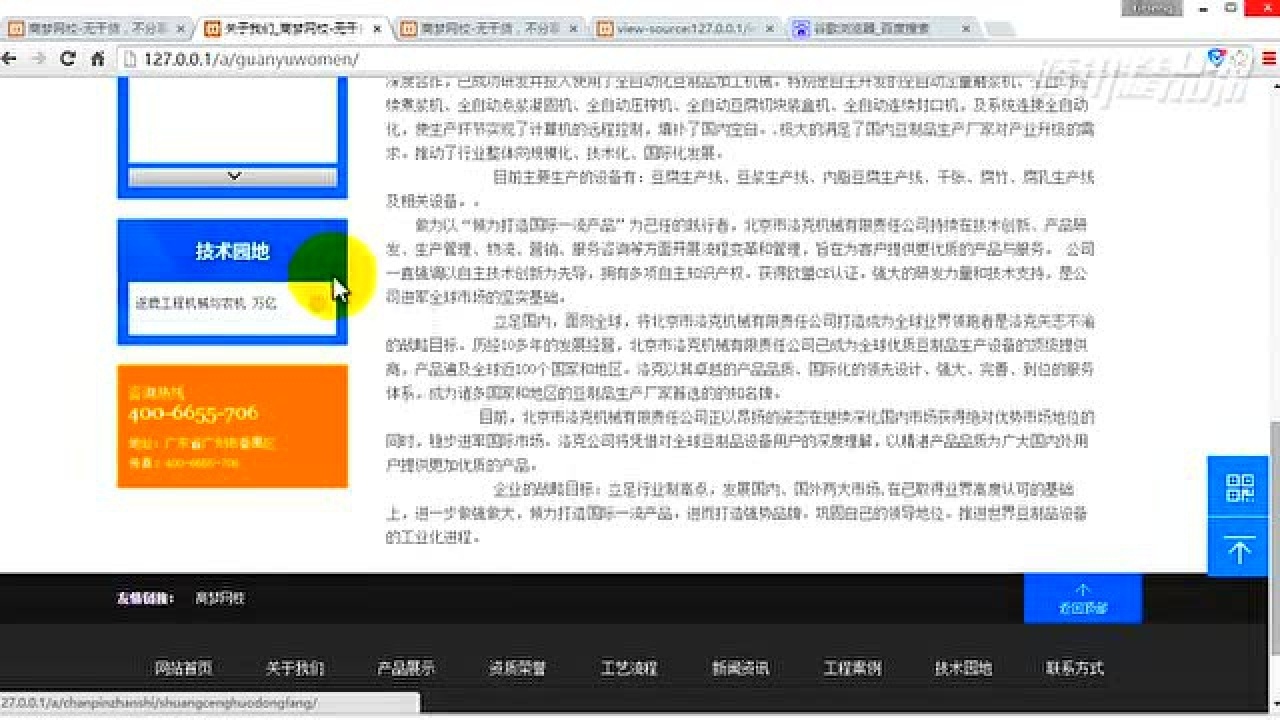
Task: Open 联系方式 in footer nav
Action: point(1075,668)
